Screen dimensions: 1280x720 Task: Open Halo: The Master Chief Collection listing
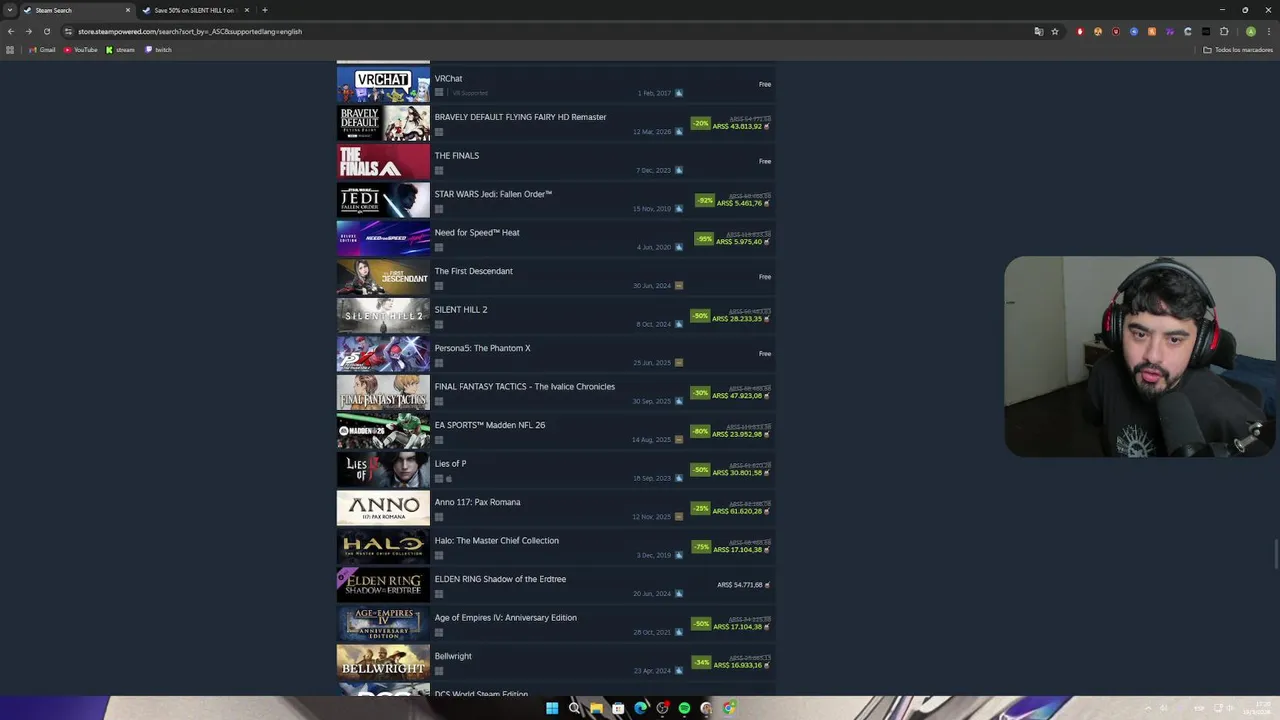pyautogui.click(x=556, y=547)
